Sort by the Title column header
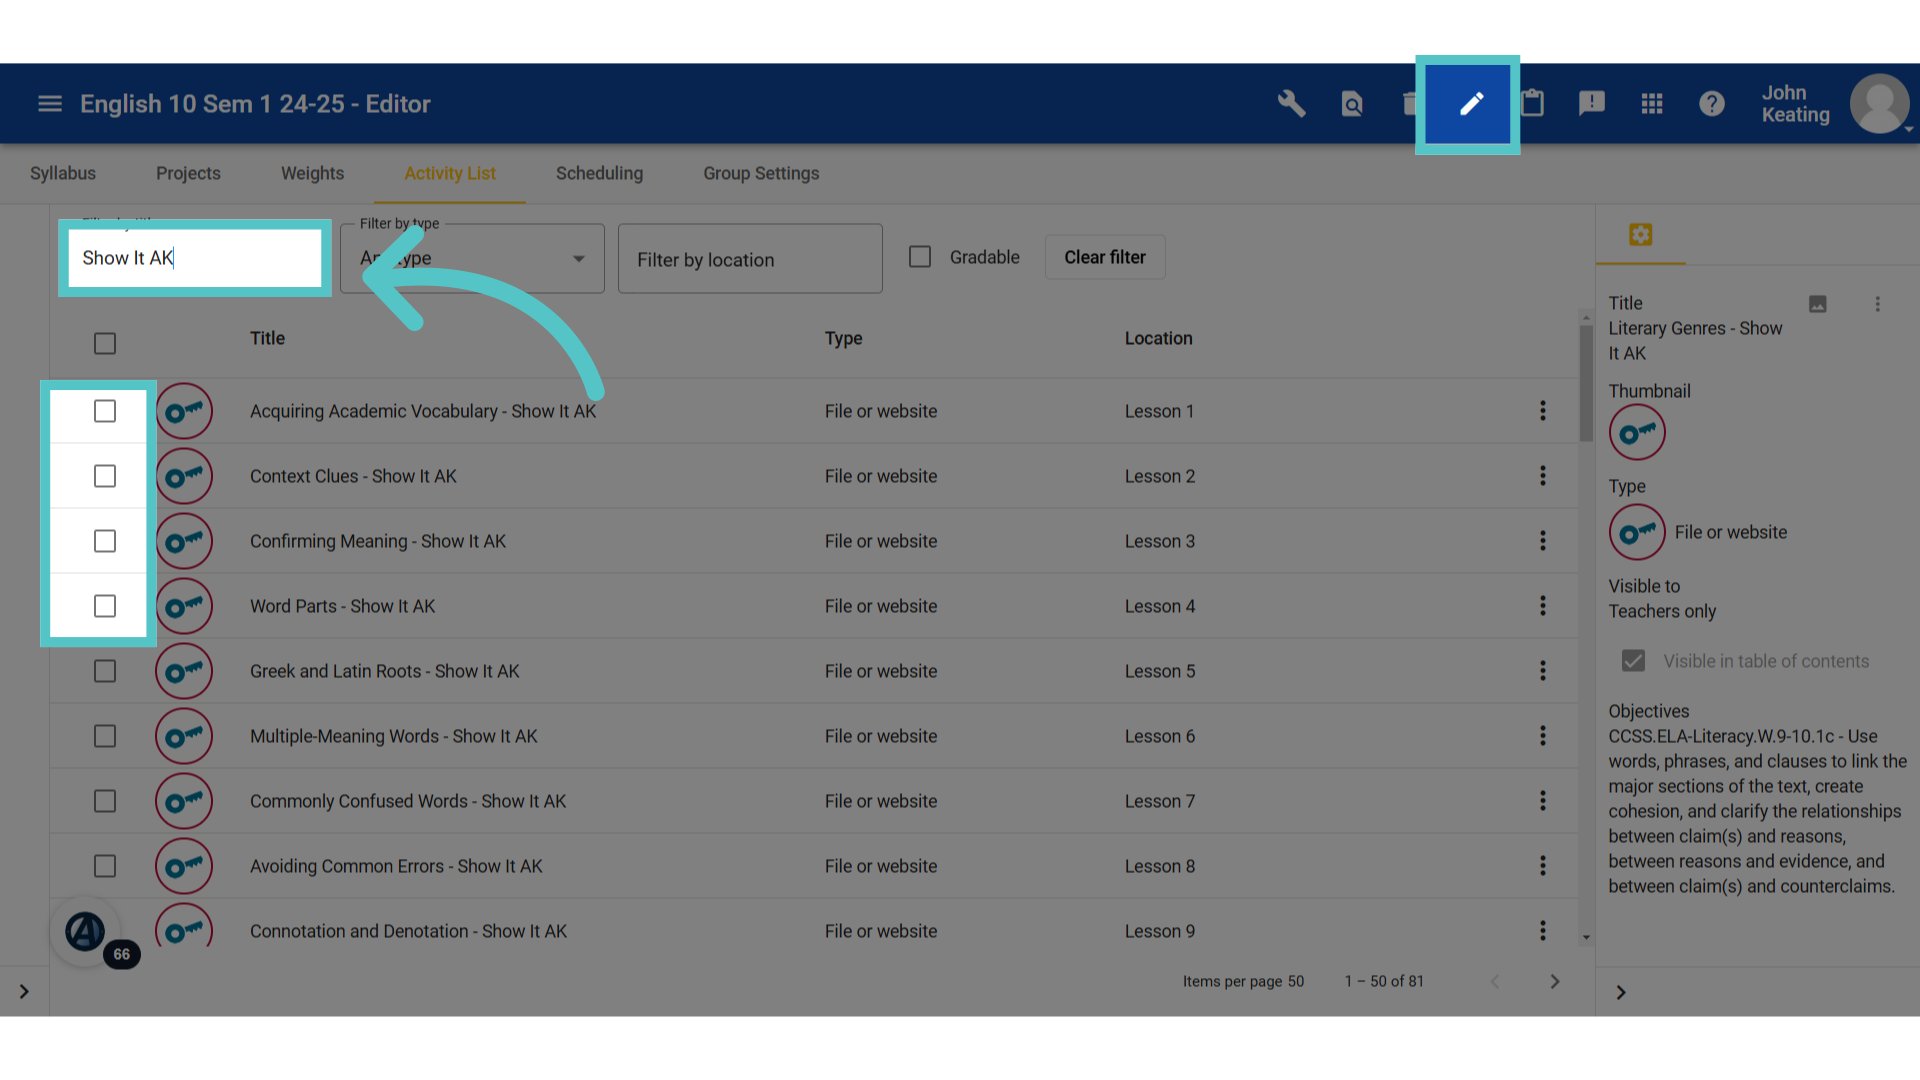This screenshot has height=1080, width=1920. click(267, 338)
